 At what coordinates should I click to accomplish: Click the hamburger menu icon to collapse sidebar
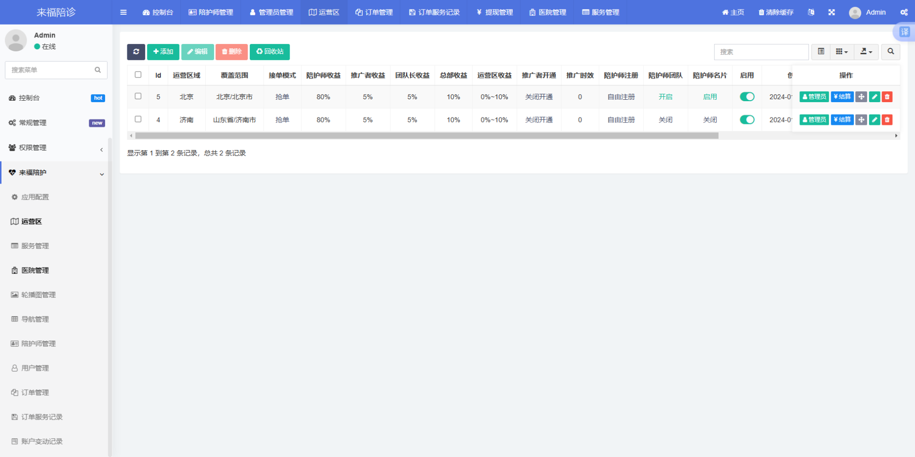click(123, 12)
